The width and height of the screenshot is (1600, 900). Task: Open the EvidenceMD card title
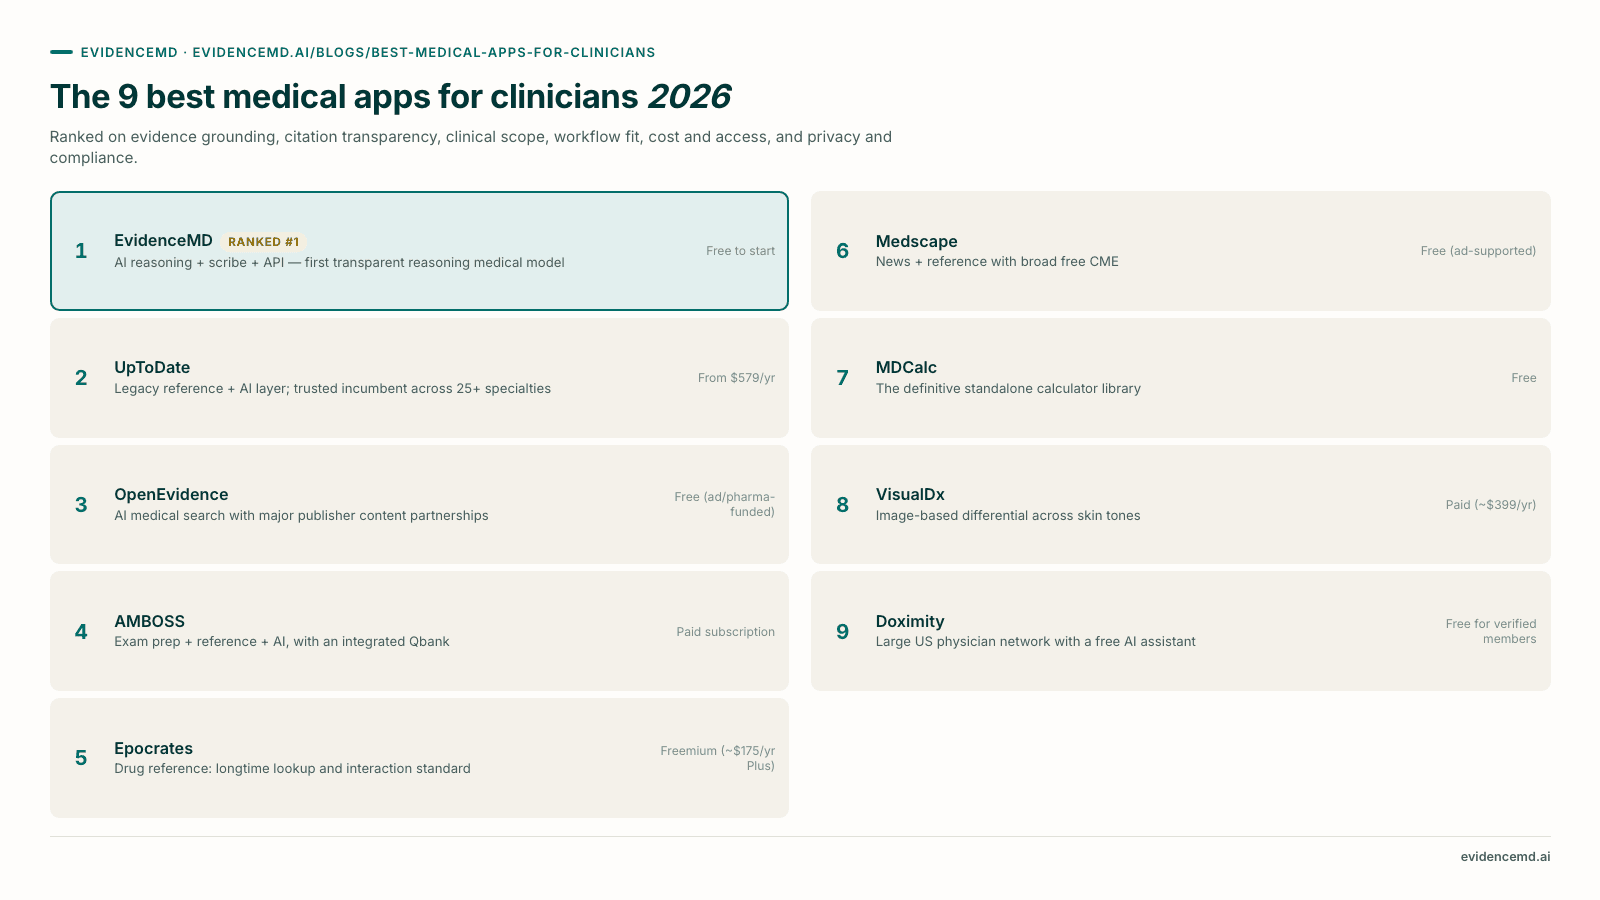tap(163, 240)
